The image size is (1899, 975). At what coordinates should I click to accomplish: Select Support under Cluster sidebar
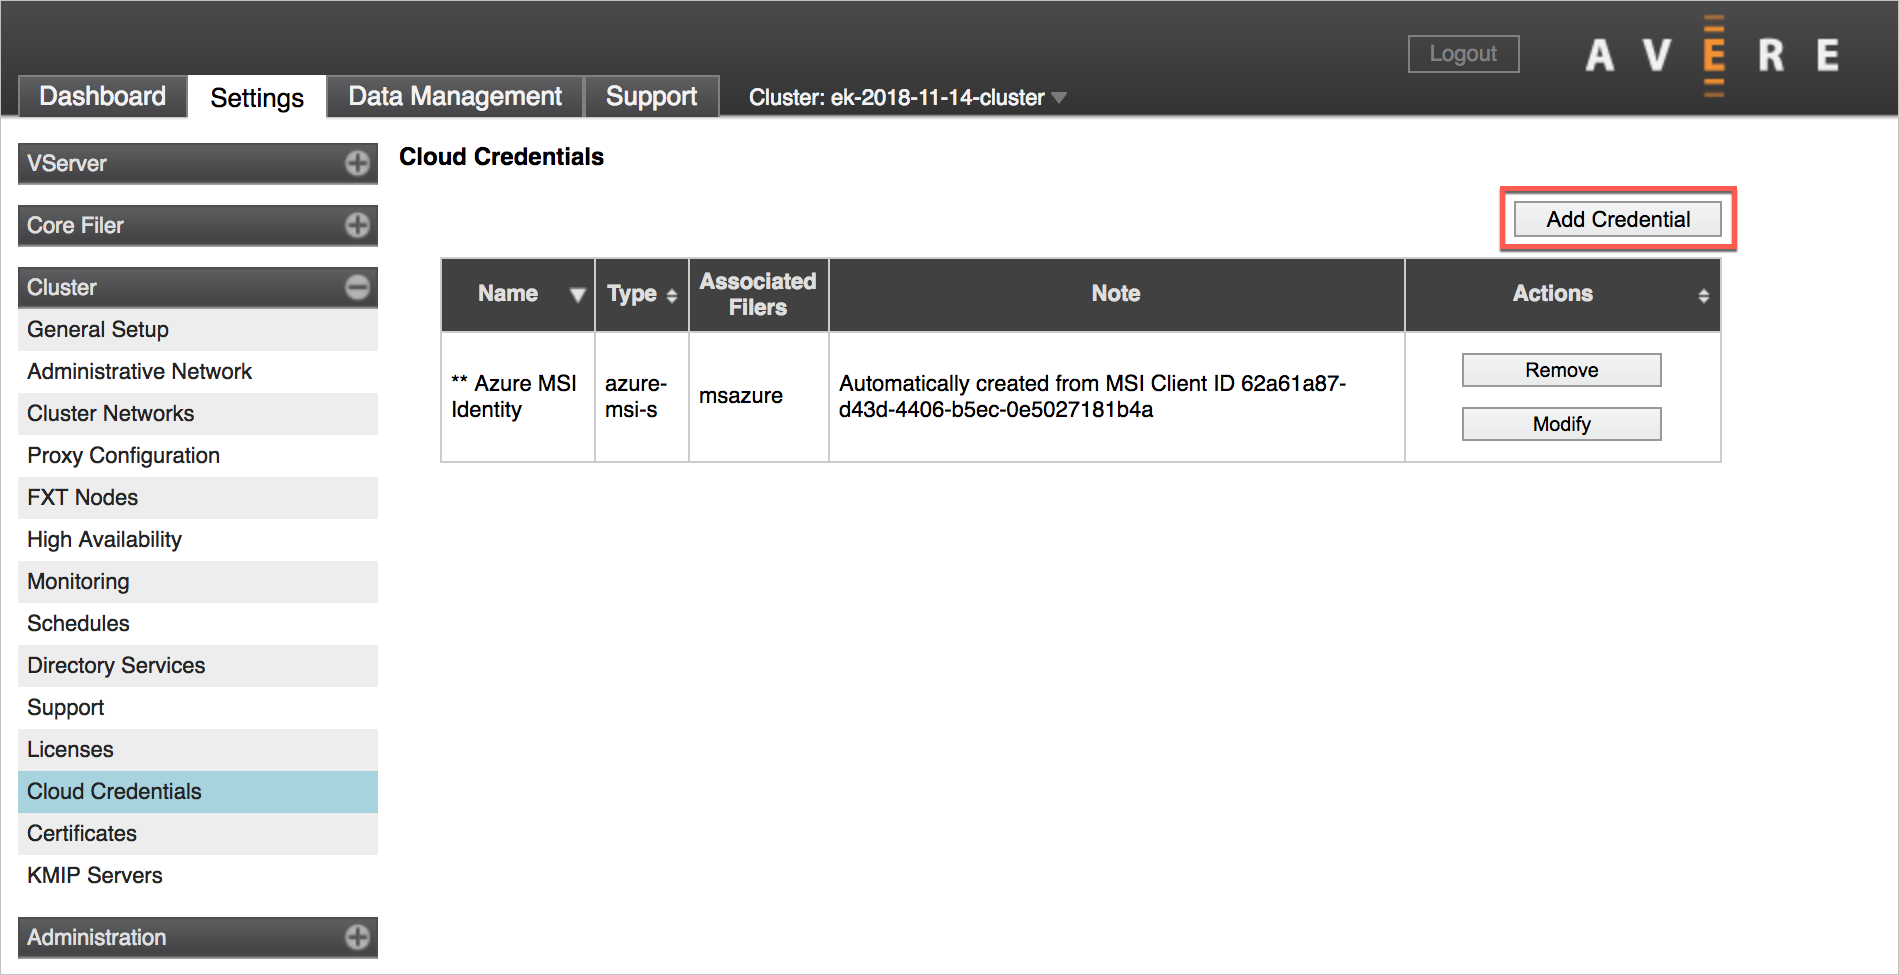pos(198,708)
